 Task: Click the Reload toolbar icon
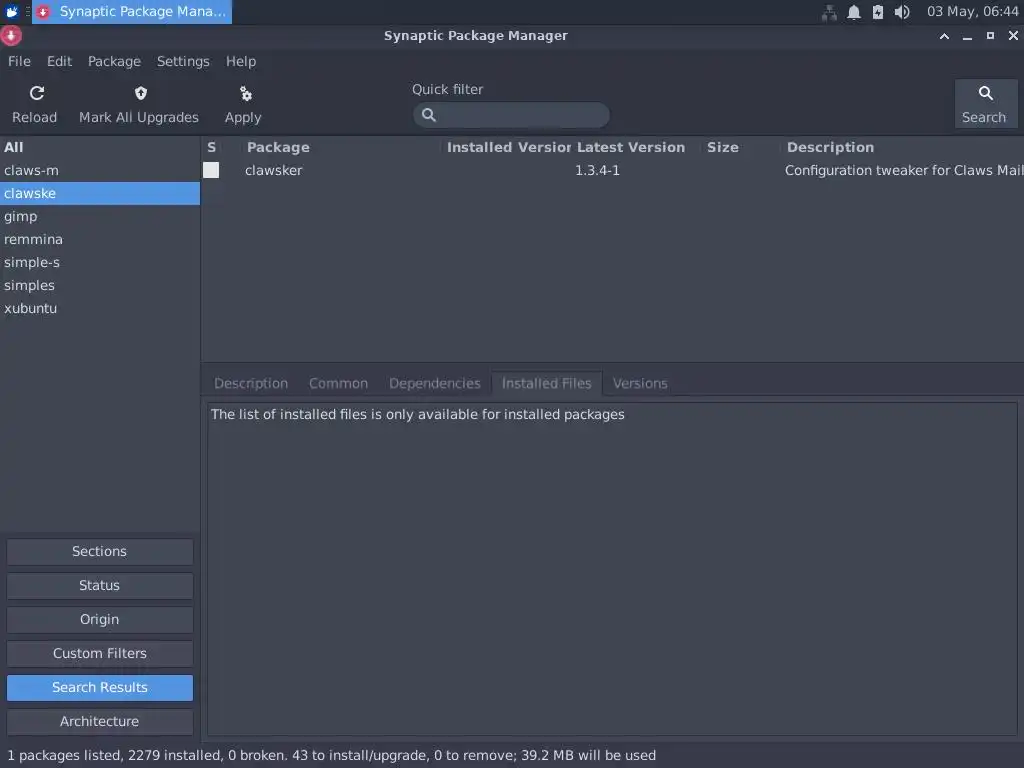pos(37,93)
